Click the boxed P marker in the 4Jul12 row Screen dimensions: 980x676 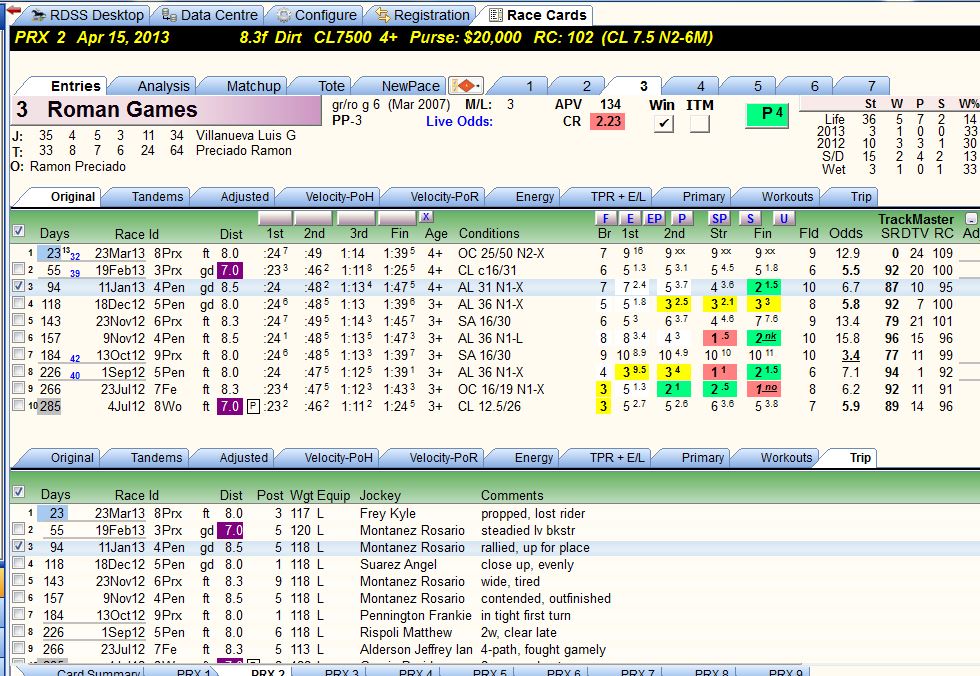click(253, 406)
